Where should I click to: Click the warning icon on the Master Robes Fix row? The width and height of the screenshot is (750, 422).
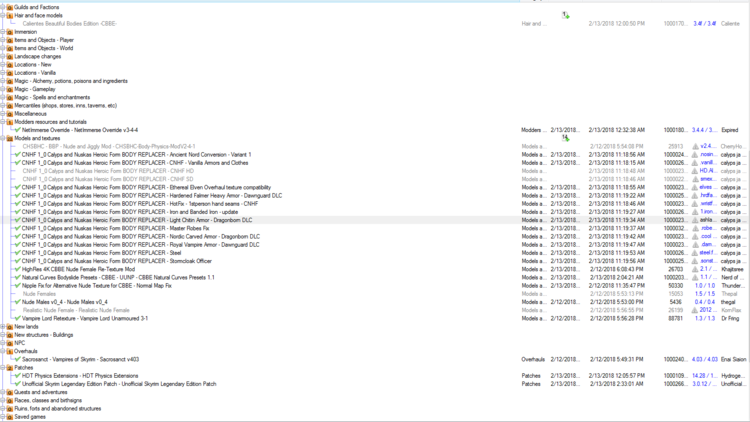coord(695,228)
